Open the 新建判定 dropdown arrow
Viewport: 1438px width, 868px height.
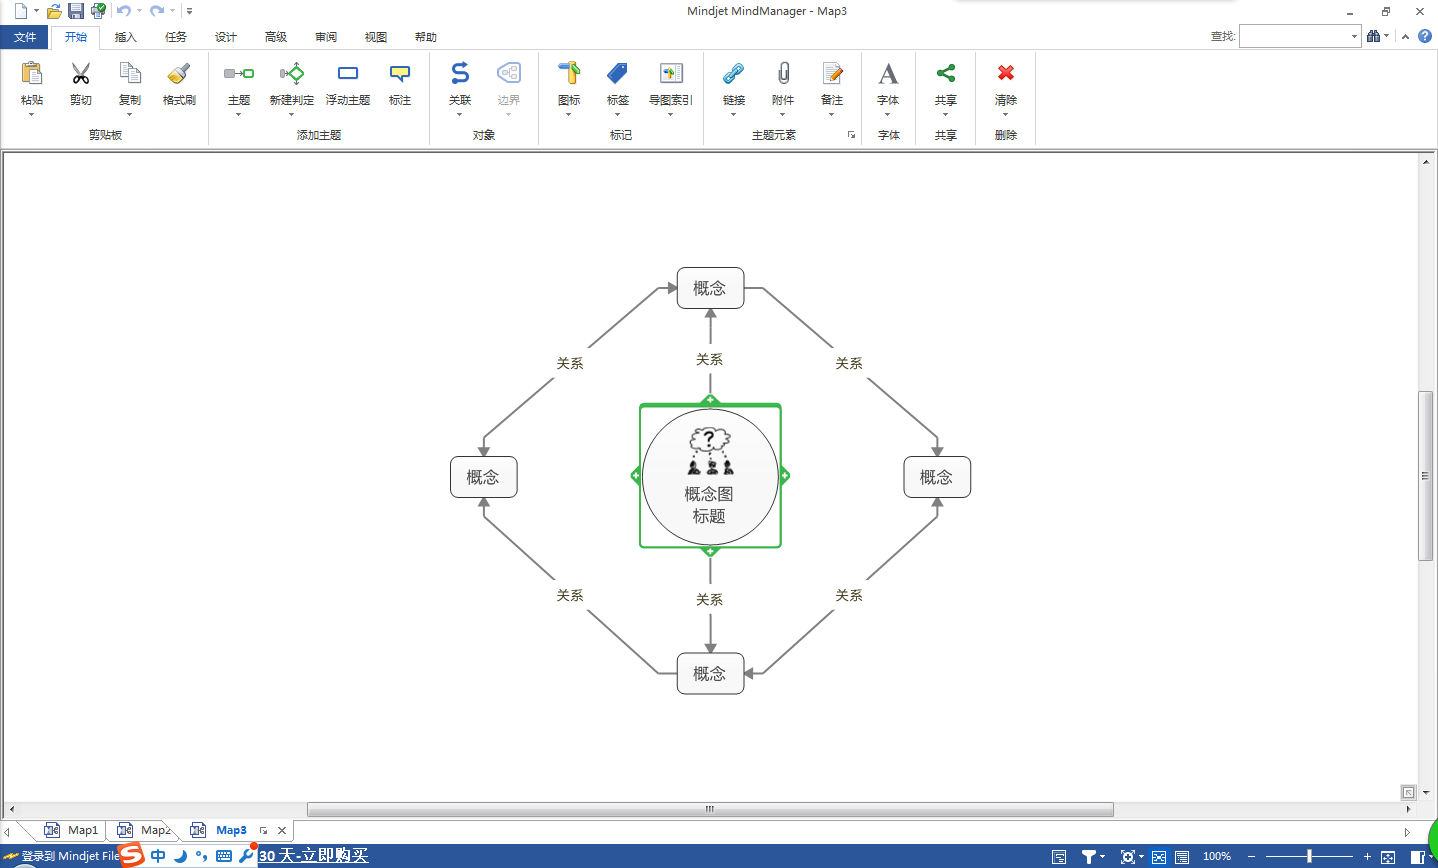[x=292, y=114]
